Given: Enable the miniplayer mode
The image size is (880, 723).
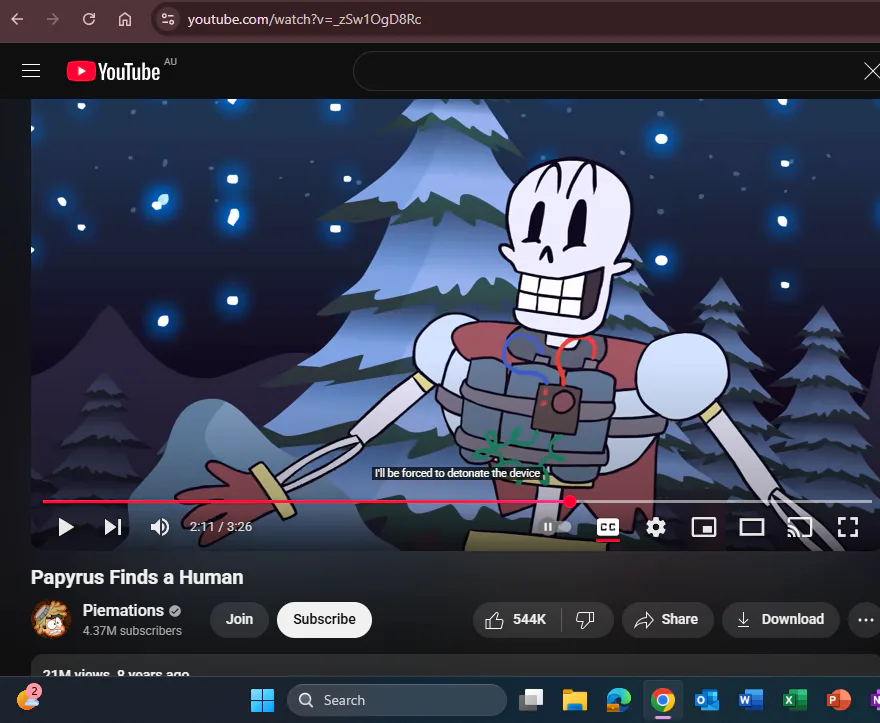Looking at the screenshot, I should (703, 527).
